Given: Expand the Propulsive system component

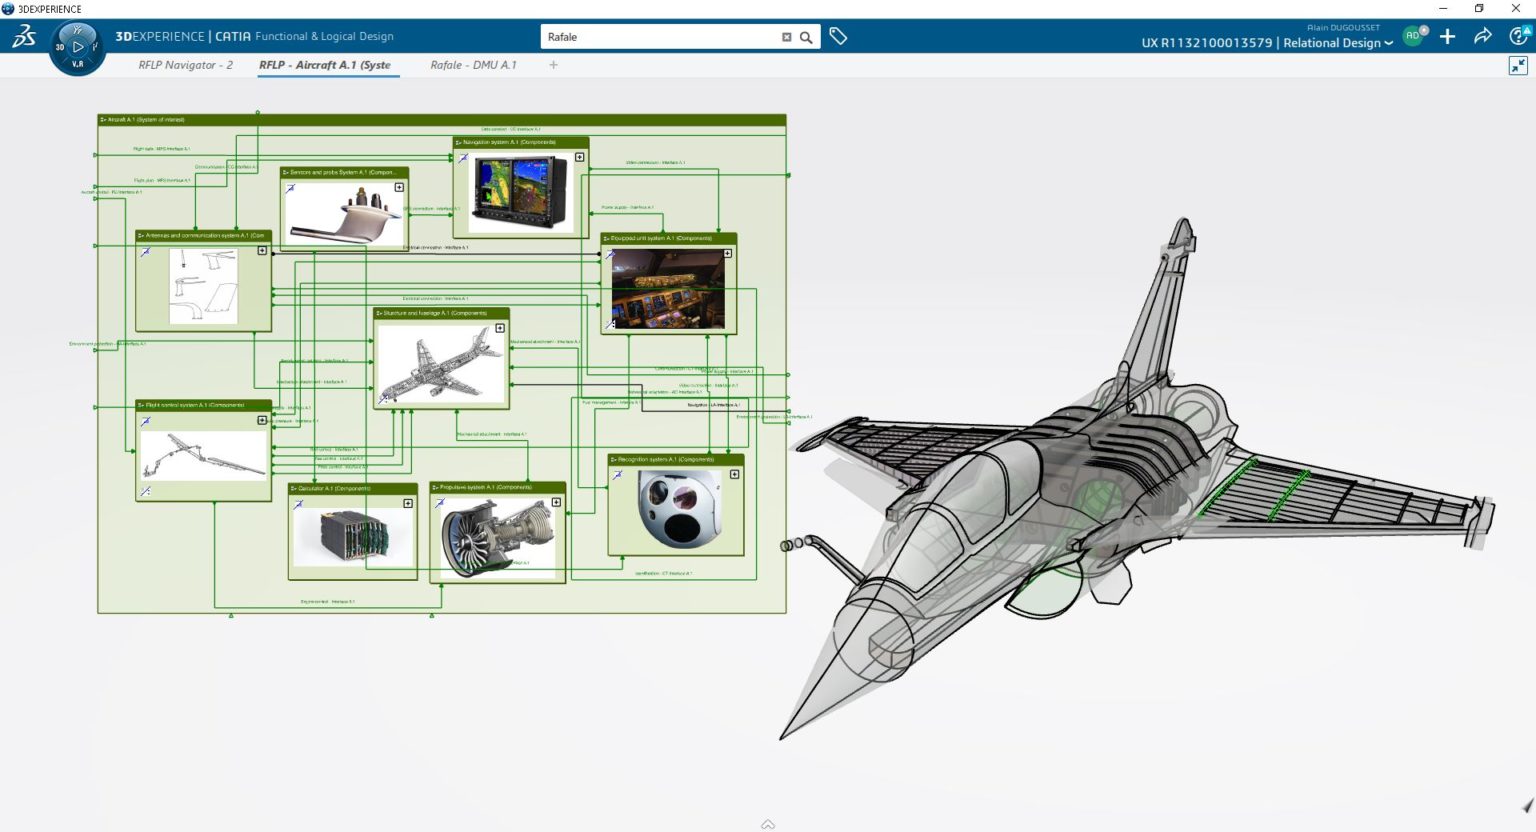Looking at the screenshot, I should click(x=556, y=502).
